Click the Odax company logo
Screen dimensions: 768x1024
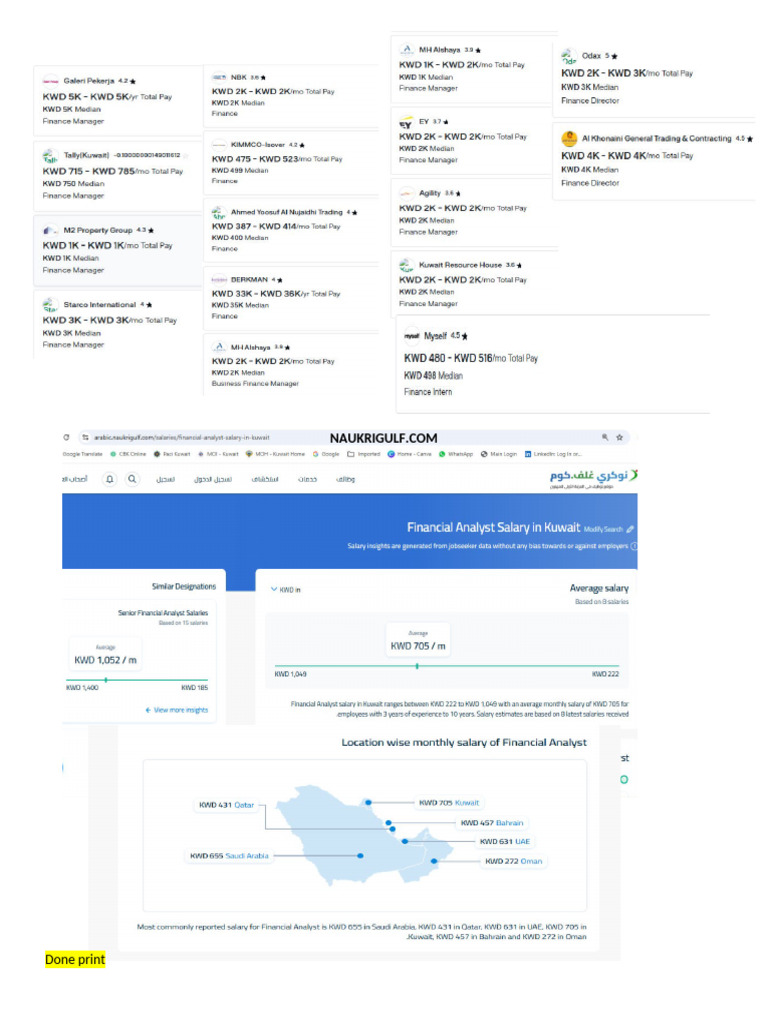[x=569, y=56]
